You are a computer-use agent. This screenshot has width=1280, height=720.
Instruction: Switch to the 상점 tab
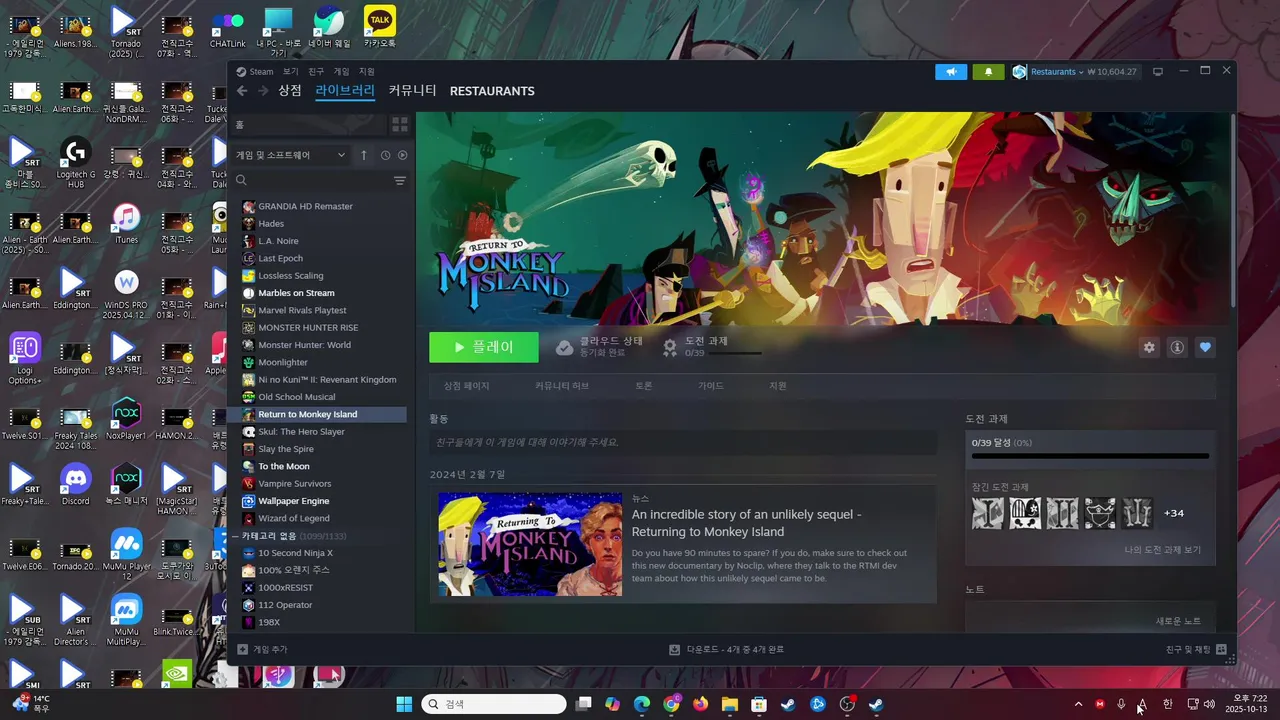pos(290,91)
